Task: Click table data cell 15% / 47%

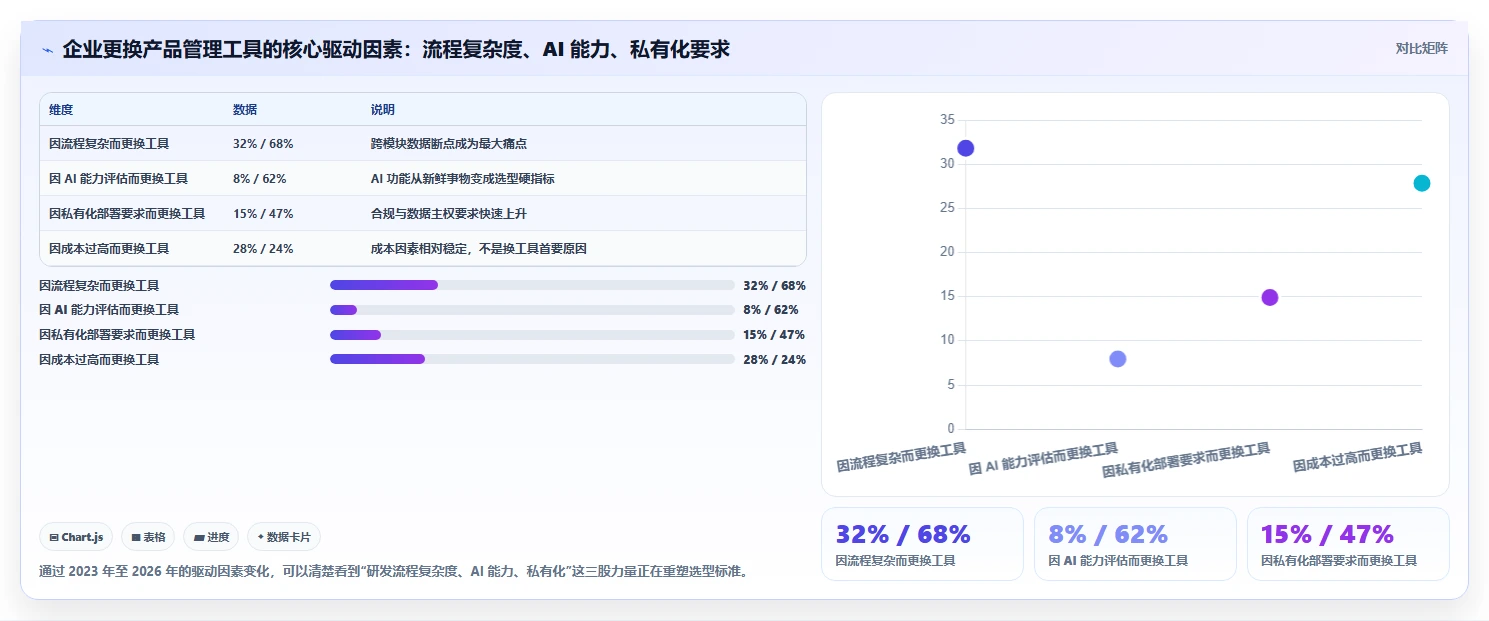Action: click(x=263, y=214)
